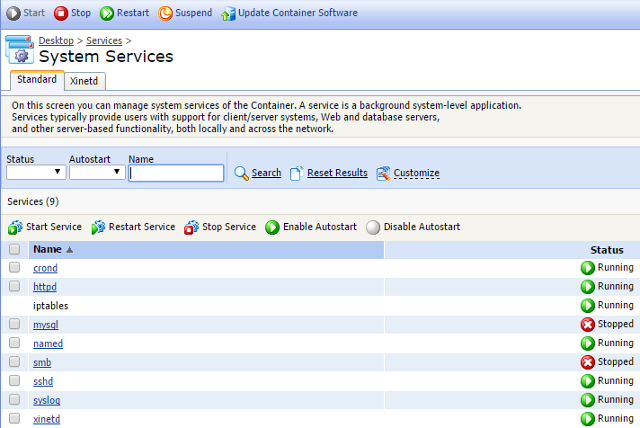The image size is (640, 428).
Task: Click the Update Container Software icon
Action: [x=228, y=13]
